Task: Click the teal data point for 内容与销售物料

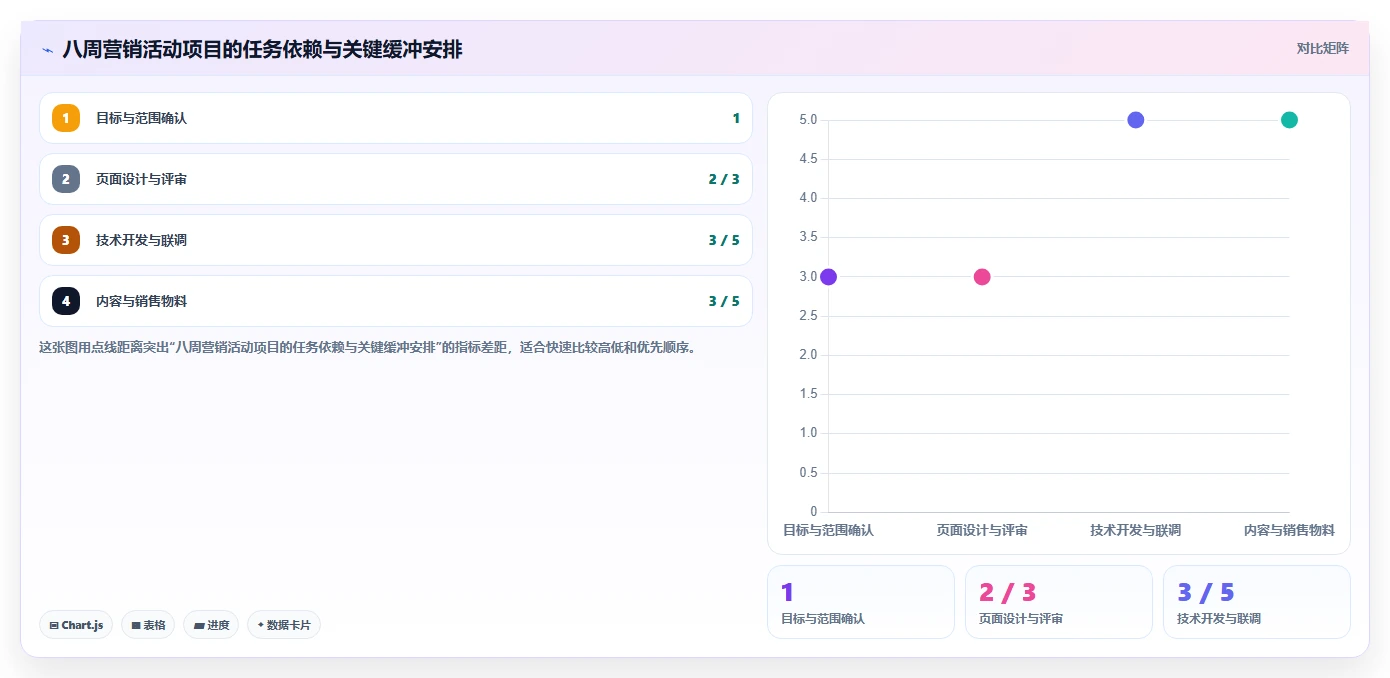Action: click(x=1289, y=120)
